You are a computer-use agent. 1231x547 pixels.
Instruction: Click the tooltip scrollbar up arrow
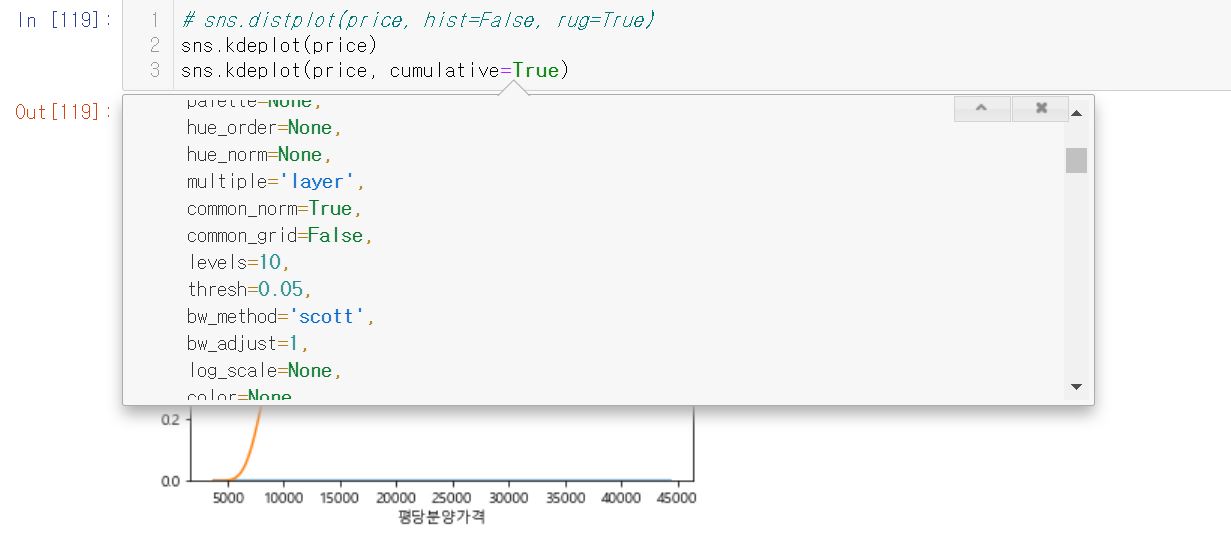(x=1076, y=113)
